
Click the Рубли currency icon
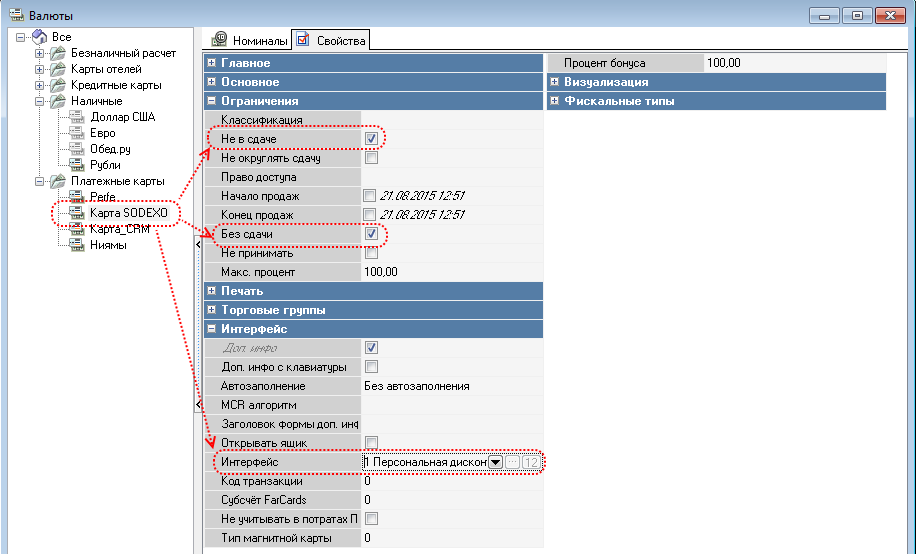pyautogui.click(x=76, y=166)
